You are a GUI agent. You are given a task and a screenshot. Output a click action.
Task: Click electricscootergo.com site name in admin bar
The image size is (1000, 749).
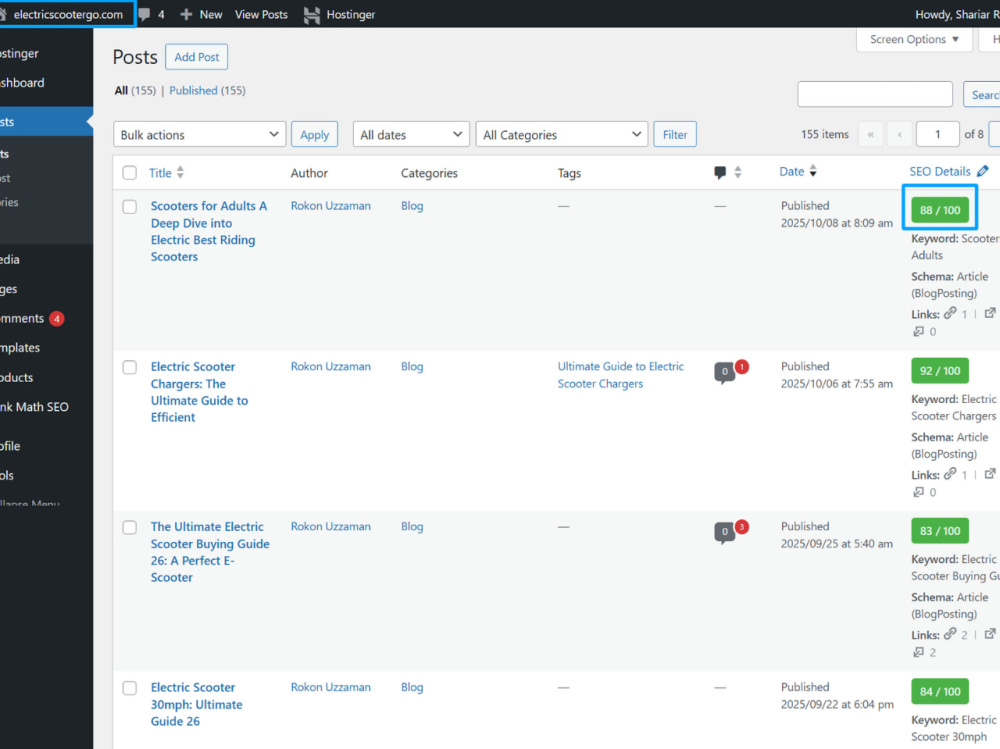[68, 14]
